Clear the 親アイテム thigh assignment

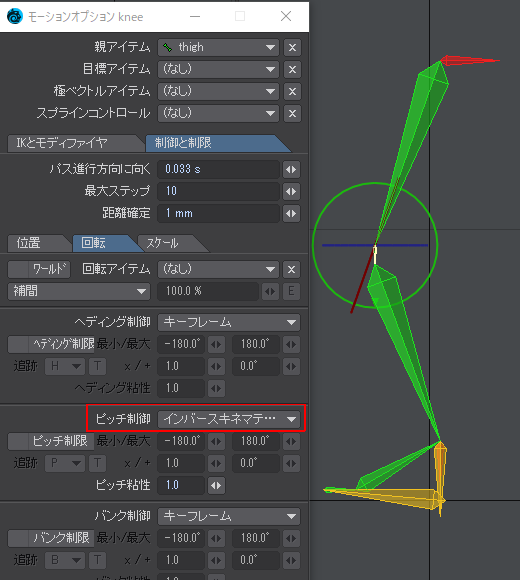(x=292, y=48)
